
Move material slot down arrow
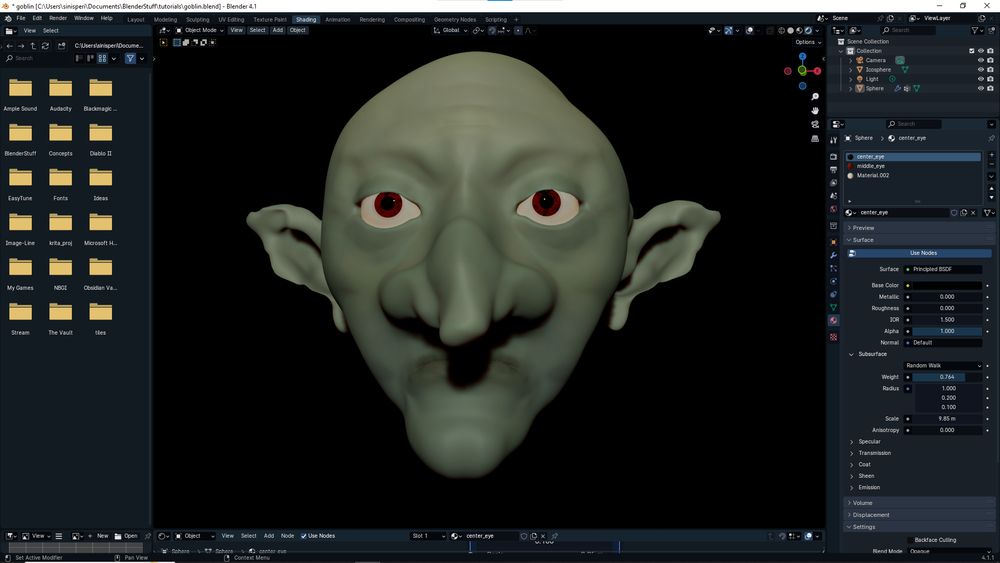[991, 196]
